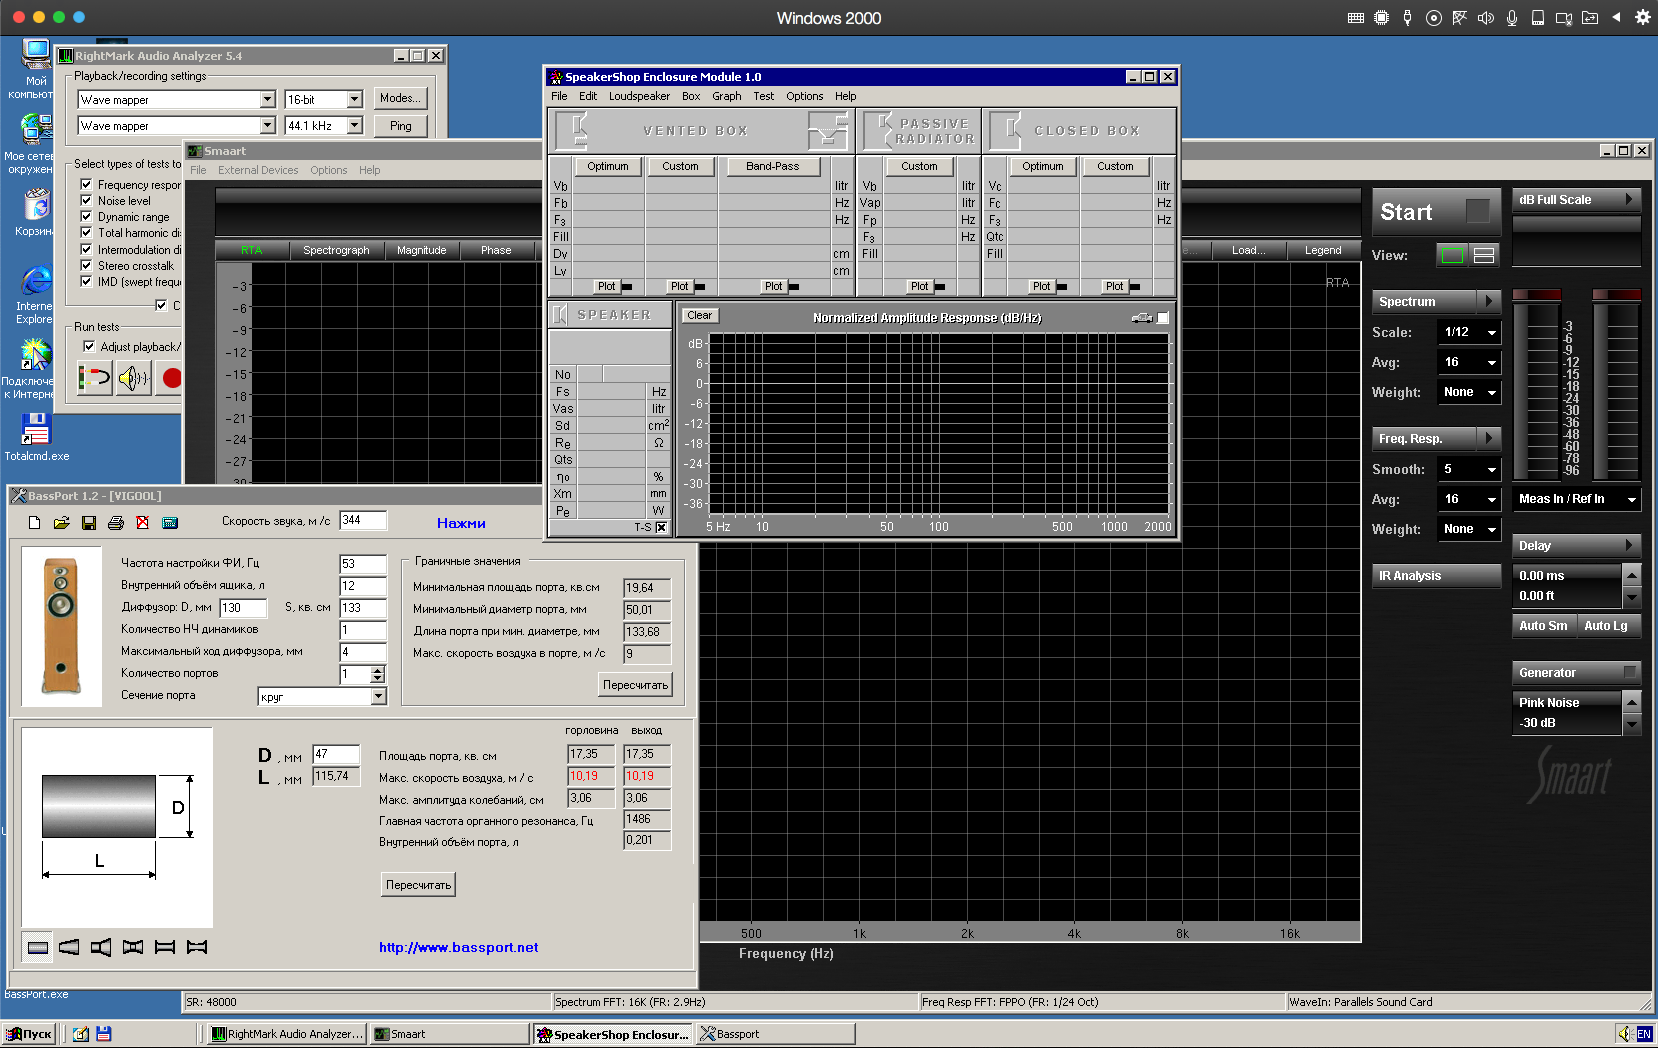1658x1048 pixels.
Task: Open the www.bassport.net link
Action: (458, 947)
